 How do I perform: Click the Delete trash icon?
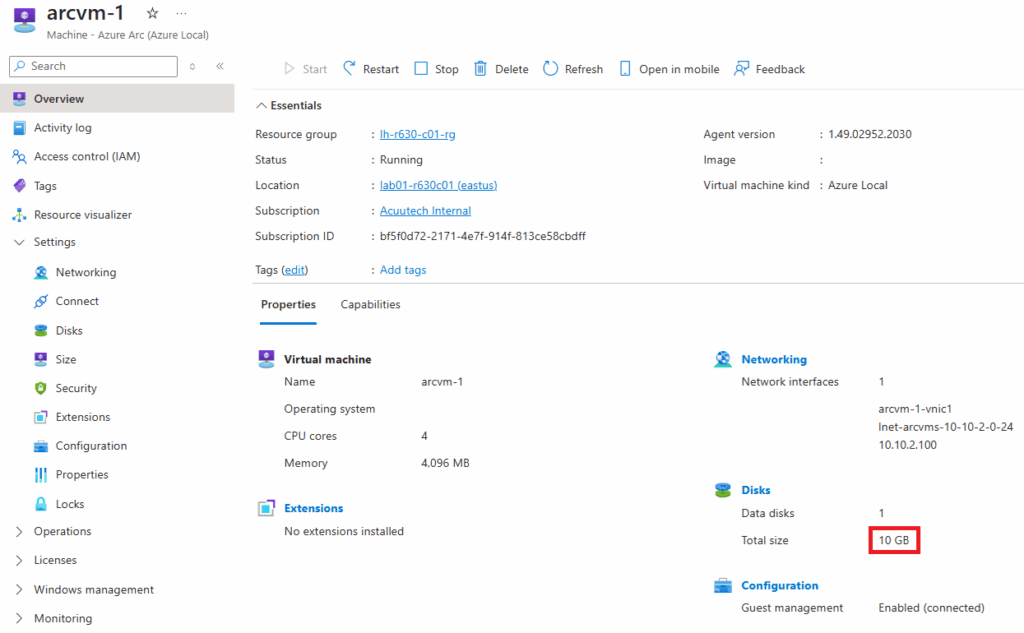pos(480,69)
